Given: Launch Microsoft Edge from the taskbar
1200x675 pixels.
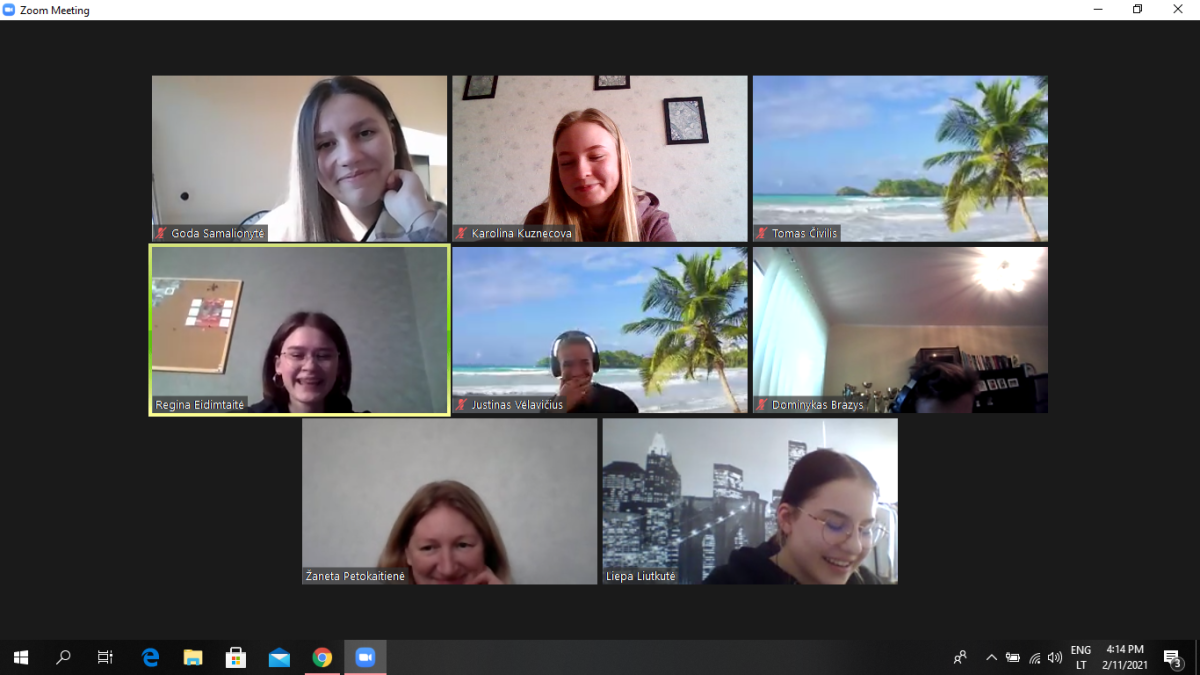Looking at the screenshot, I should point(150,657).
